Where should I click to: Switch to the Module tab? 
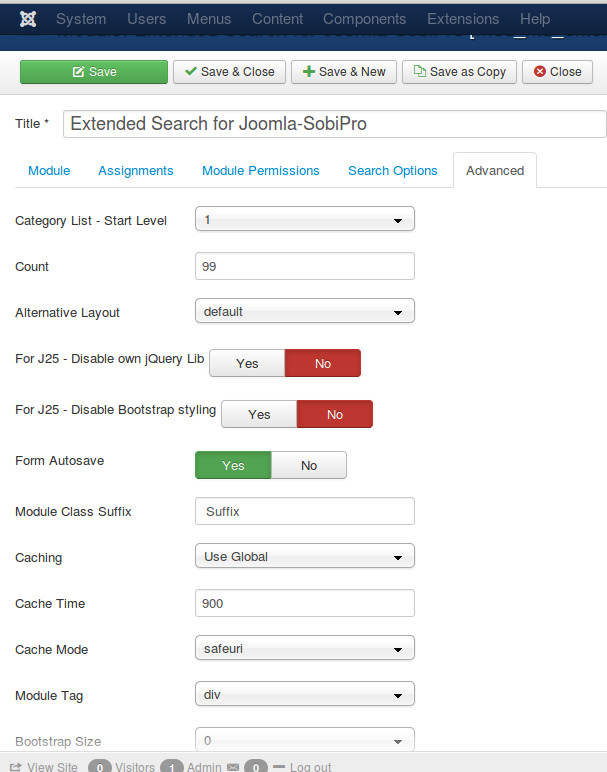(x=49, y=170)
